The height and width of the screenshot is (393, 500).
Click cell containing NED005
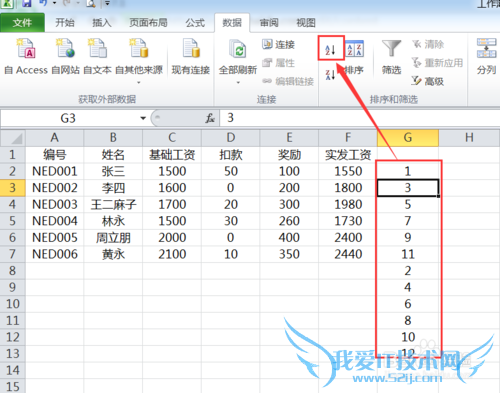coord(55,237)
